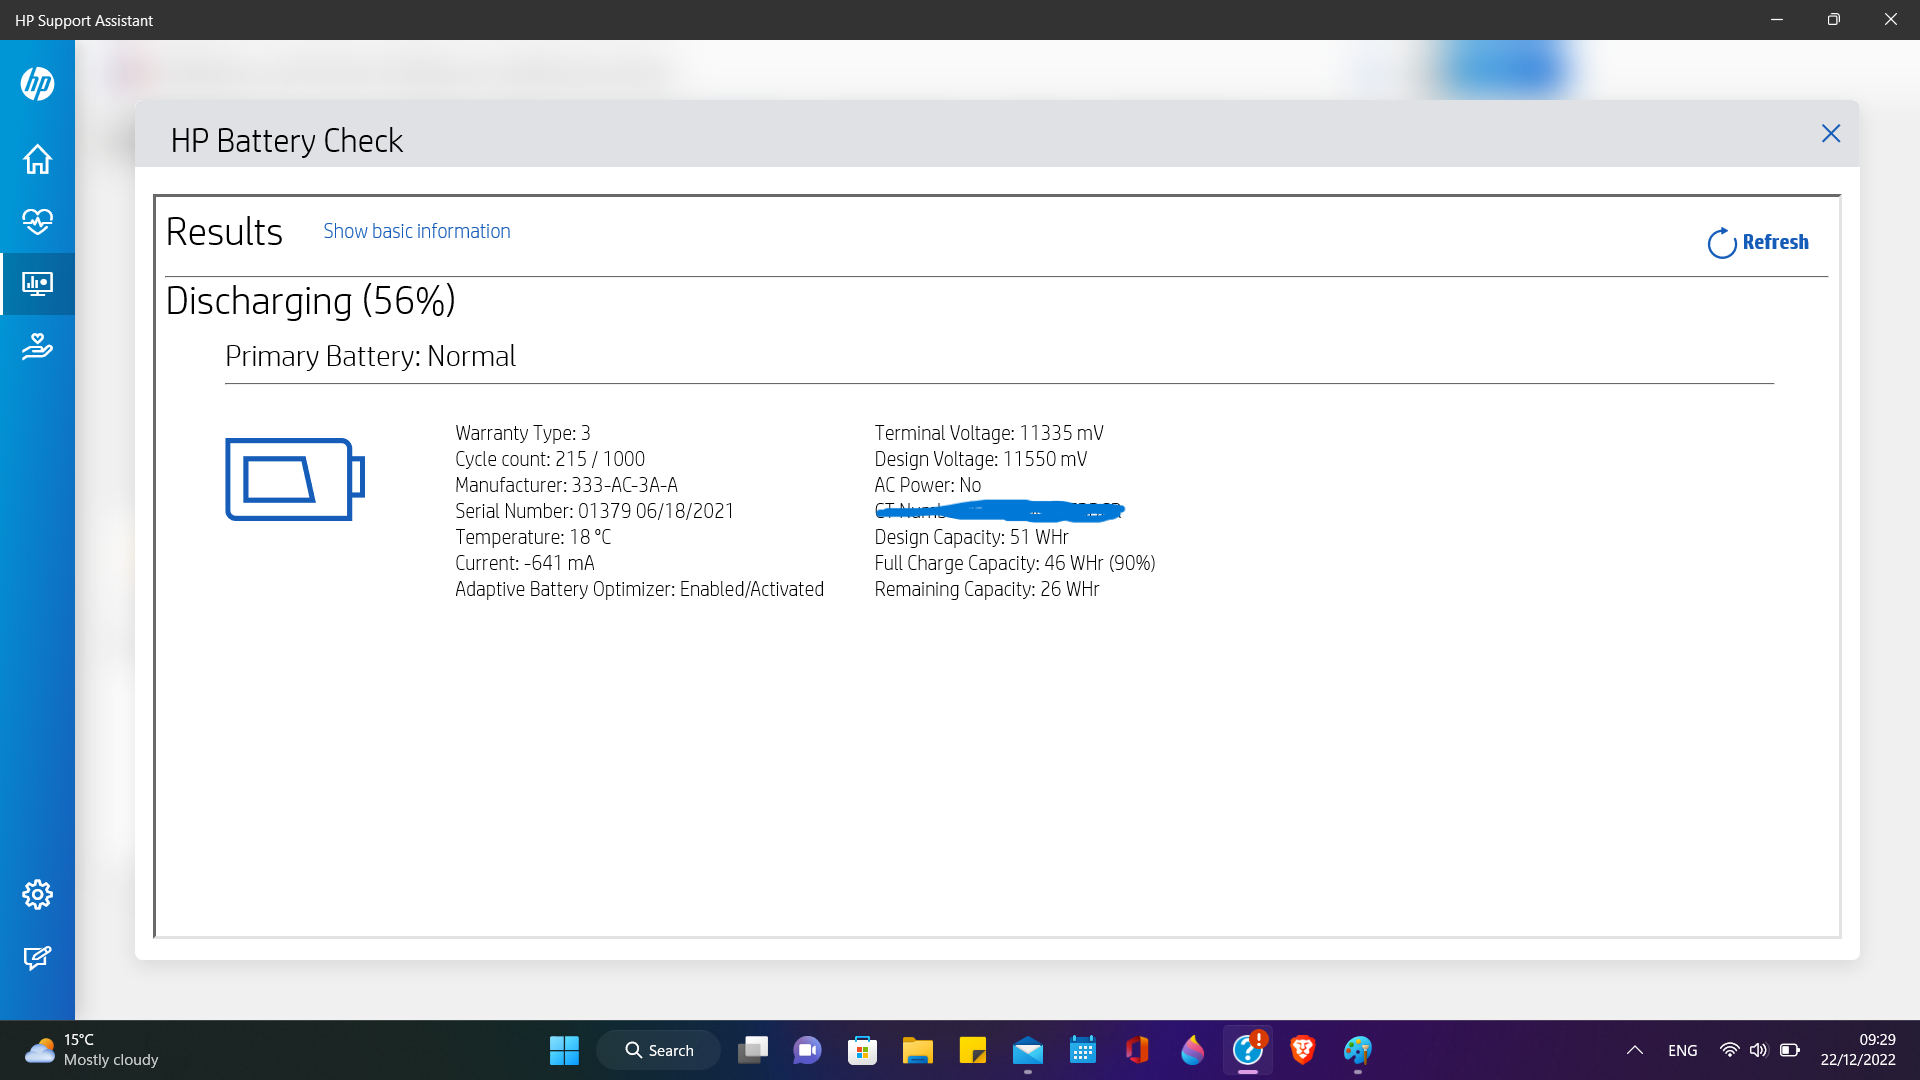Open the Mail app on taskbar
Viewport: 1920px width, 1080px height.
1027,1050
